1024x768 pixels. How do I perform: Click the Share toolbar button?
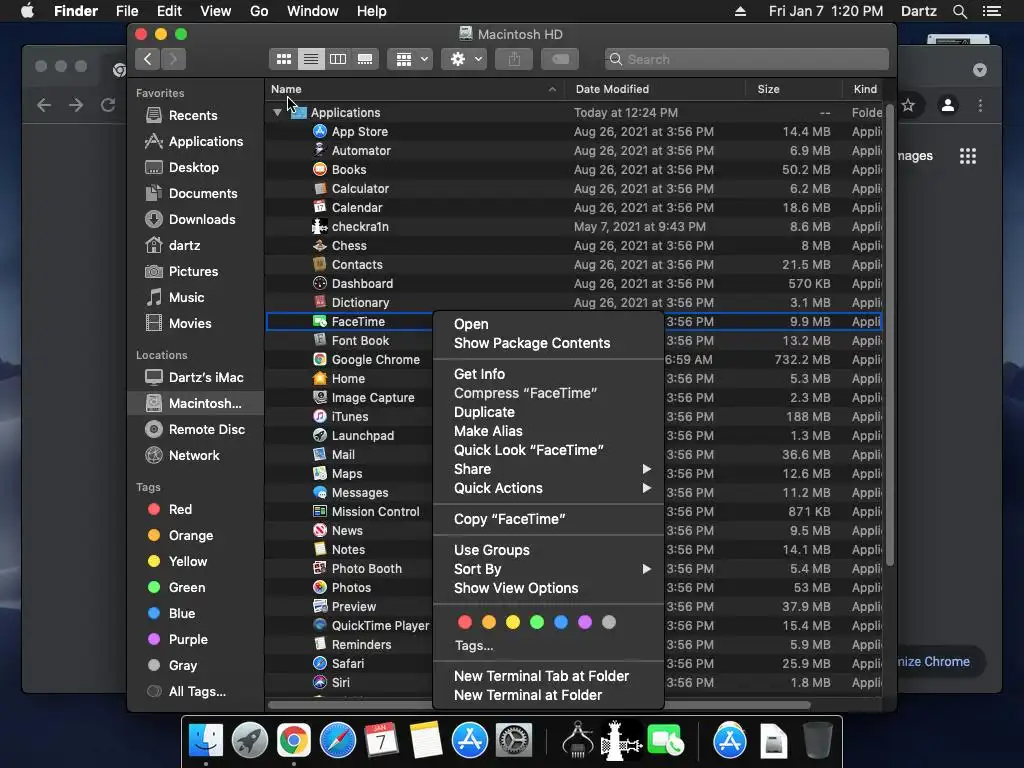coord(515,59)
